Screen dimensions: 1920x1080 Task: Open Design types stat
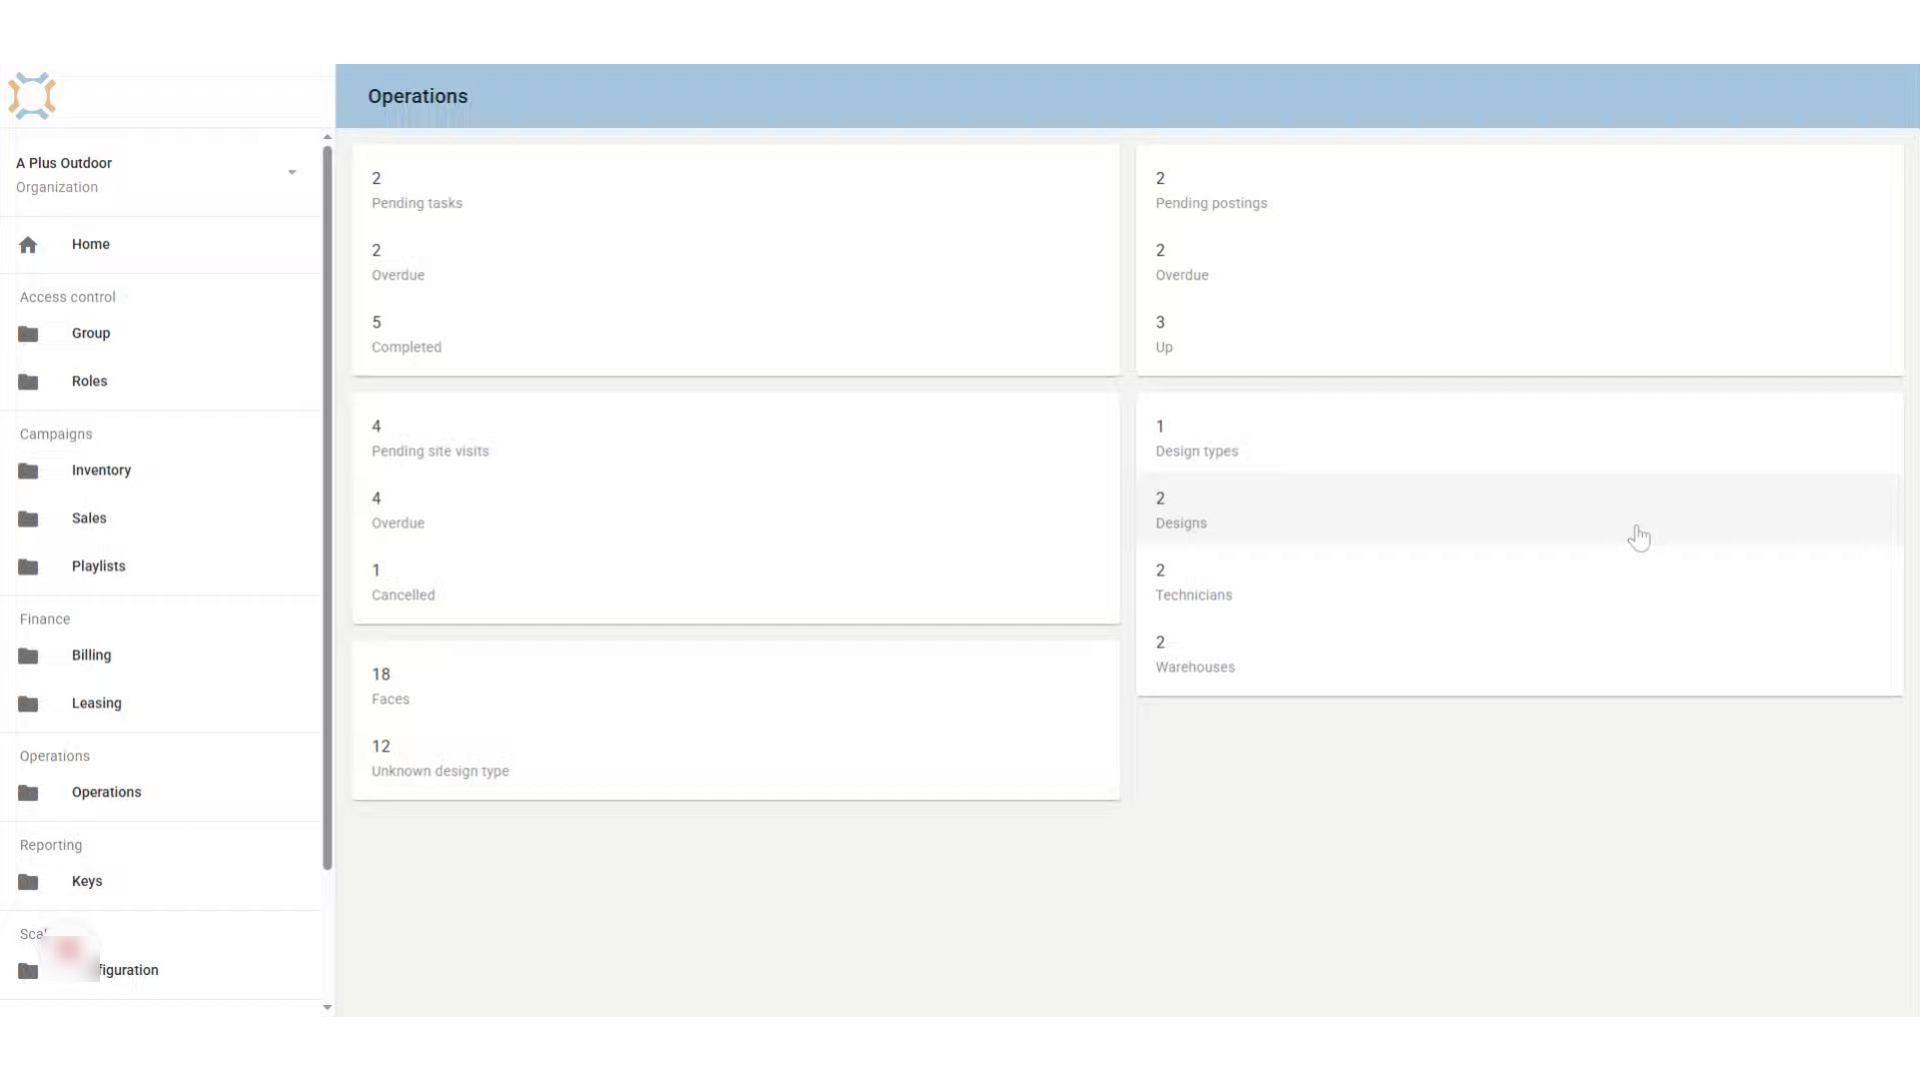point(1520,438)
